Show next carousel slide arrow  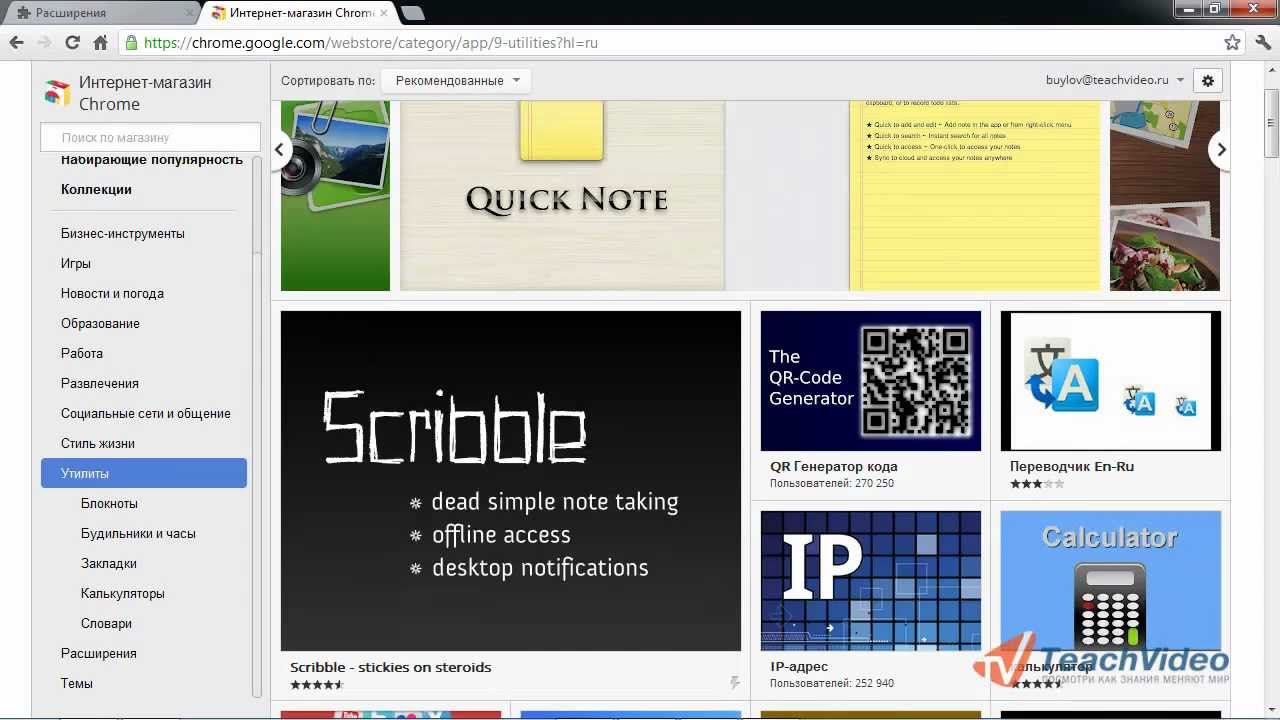[1220, 150]
